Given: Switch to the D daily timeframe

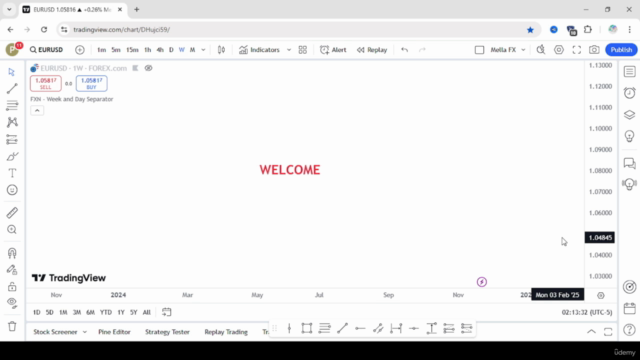Looking at the screenshot, I should pyautogui.click(x=171, y=50).
